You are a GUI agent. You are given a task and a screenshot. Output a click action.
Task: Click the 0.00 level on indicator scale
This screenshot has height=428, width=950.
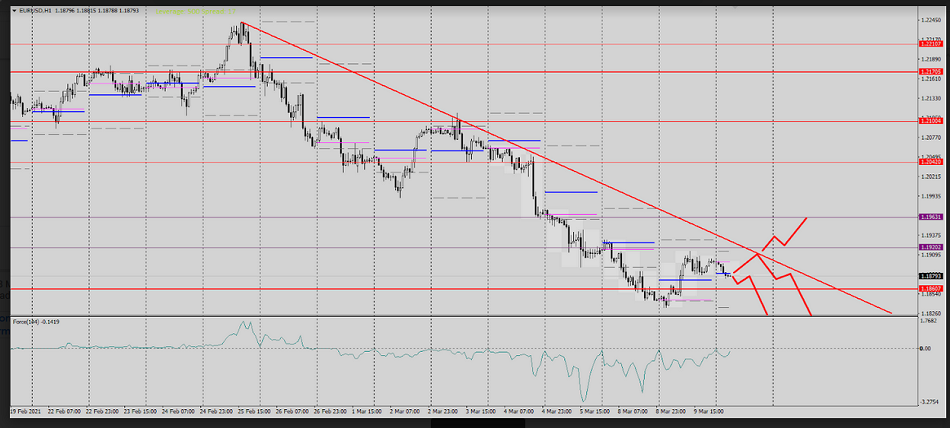[x=926, y=349]
